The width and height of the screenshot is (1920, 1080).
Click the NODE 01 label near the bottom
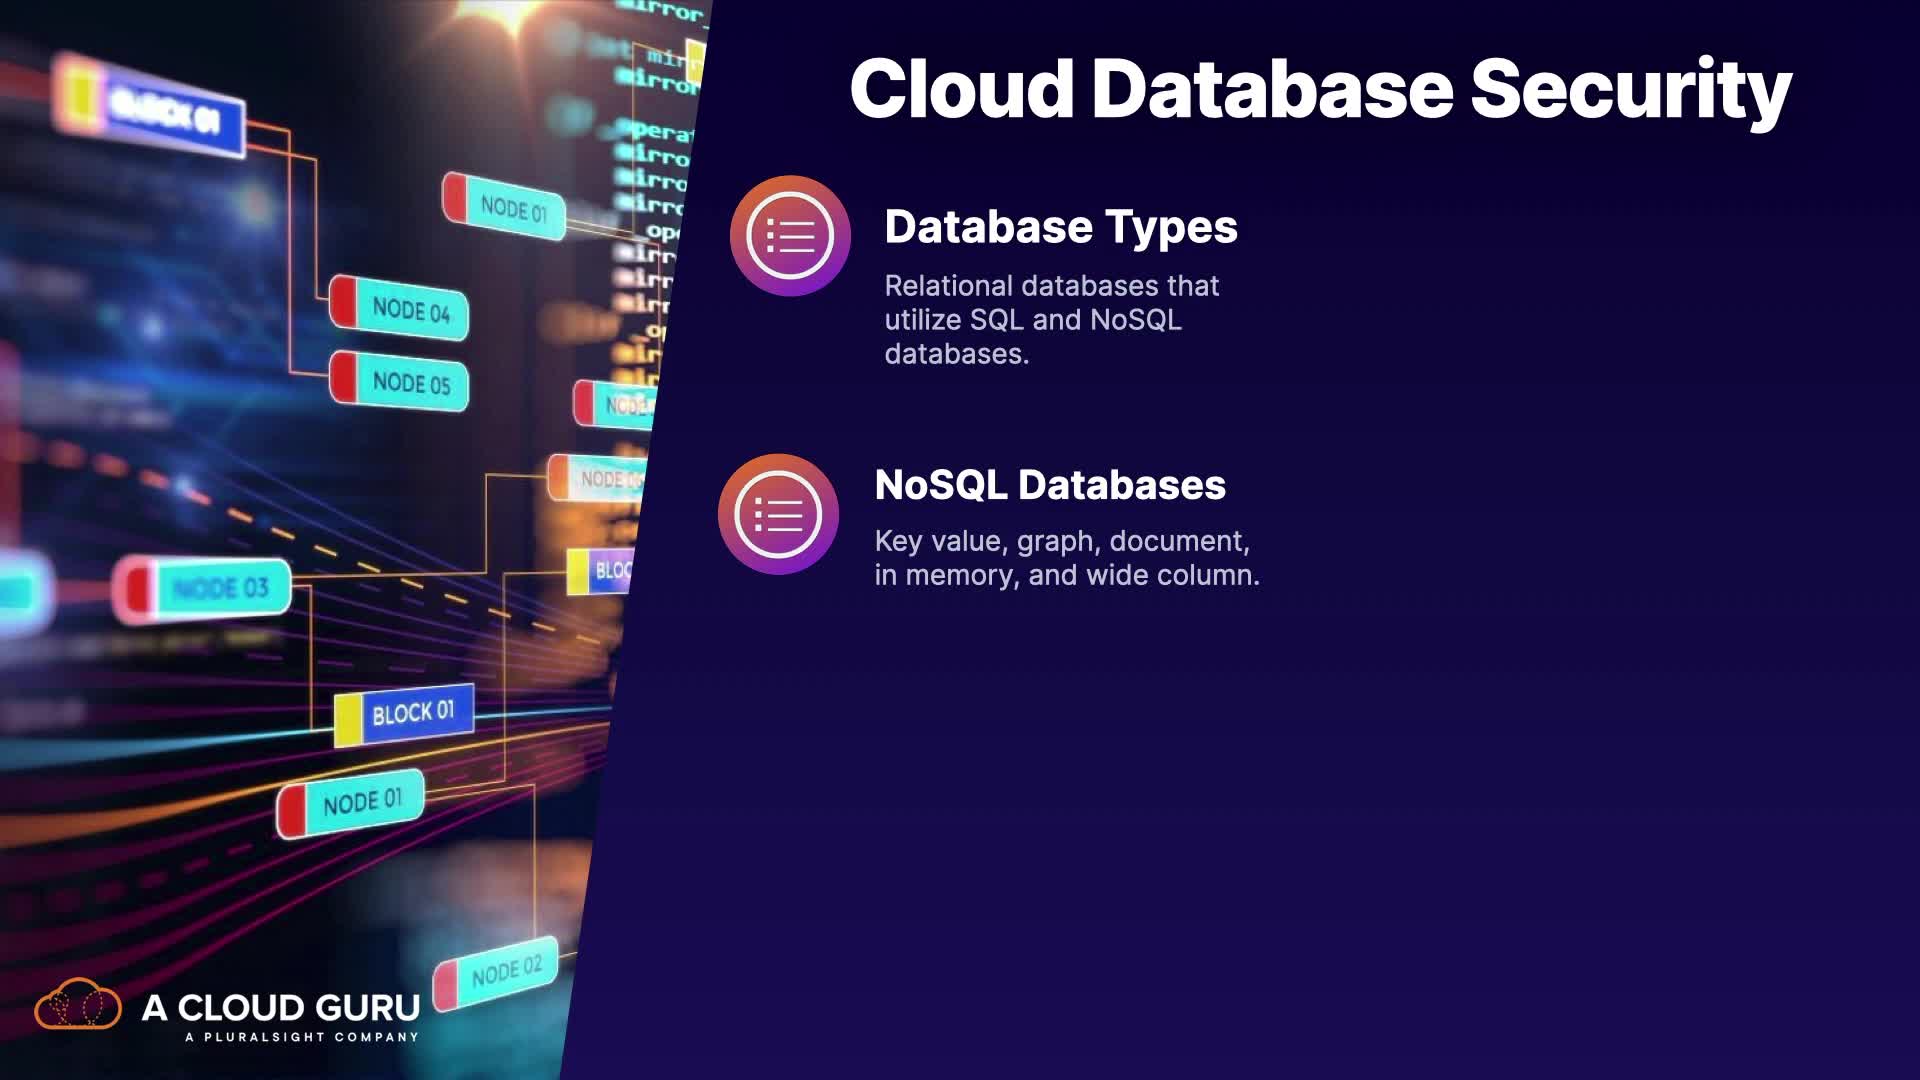click(x=362, y=802)
